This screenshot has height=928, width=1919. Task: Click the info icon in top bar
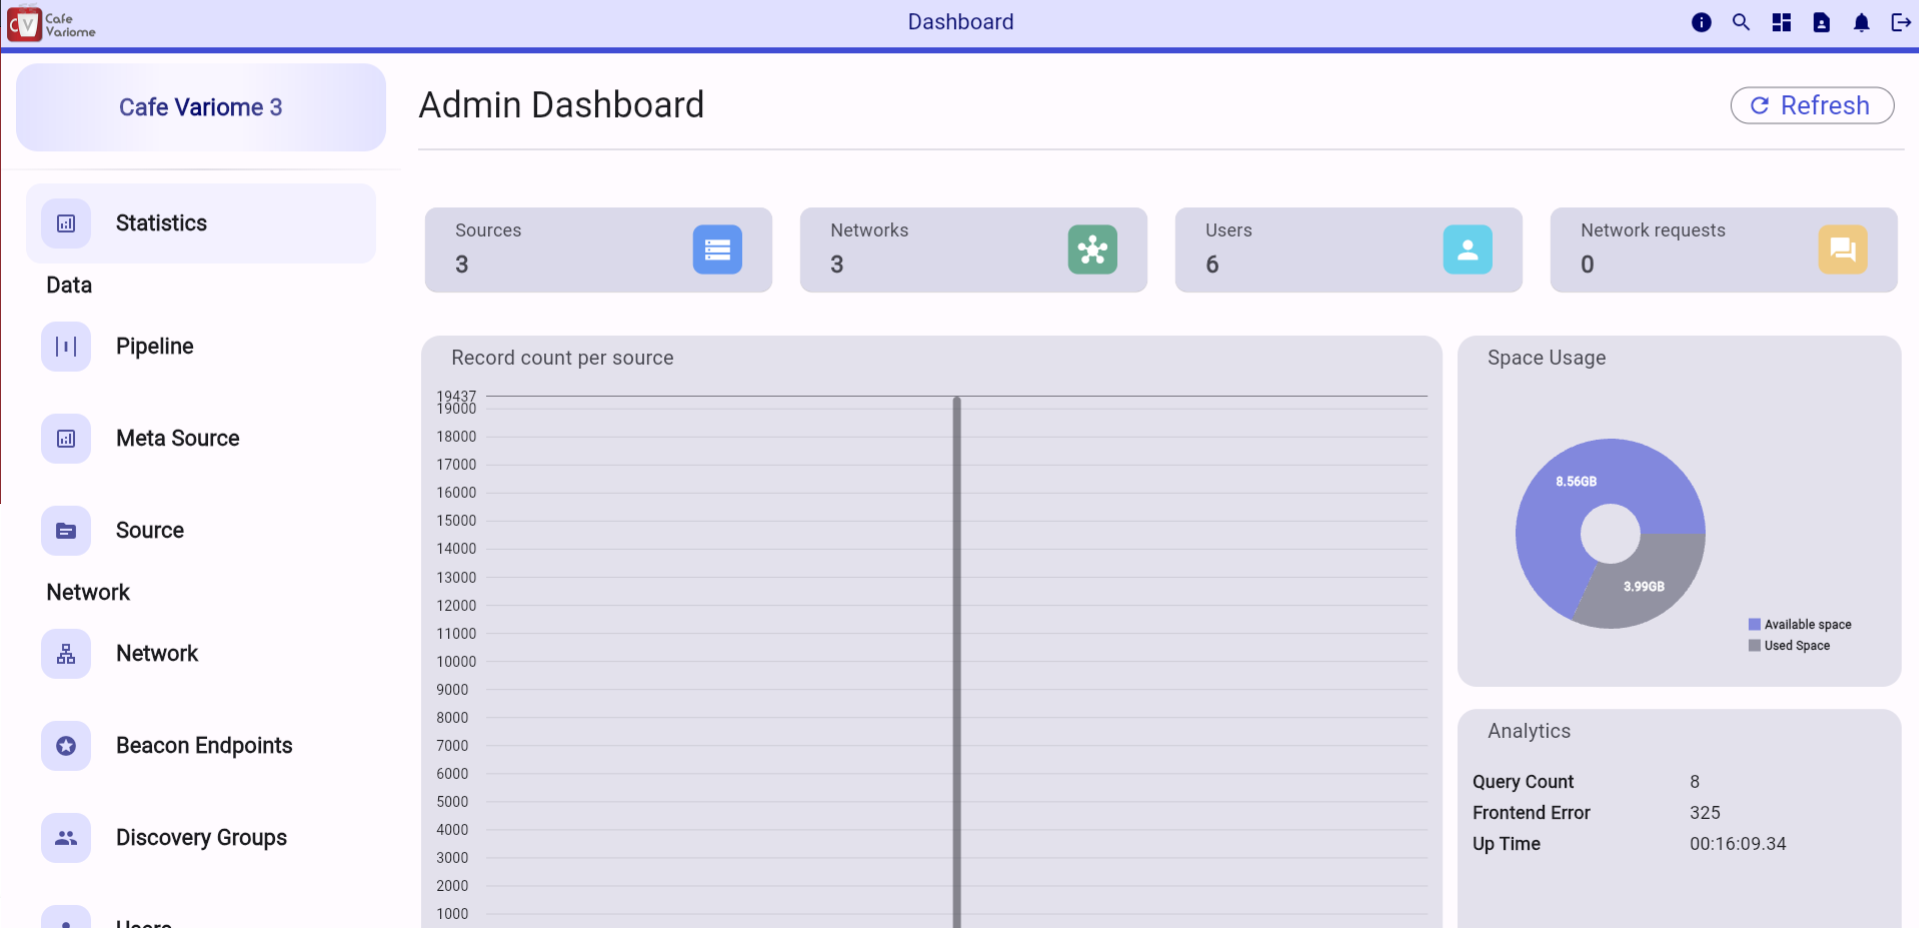pos(1701,22)
